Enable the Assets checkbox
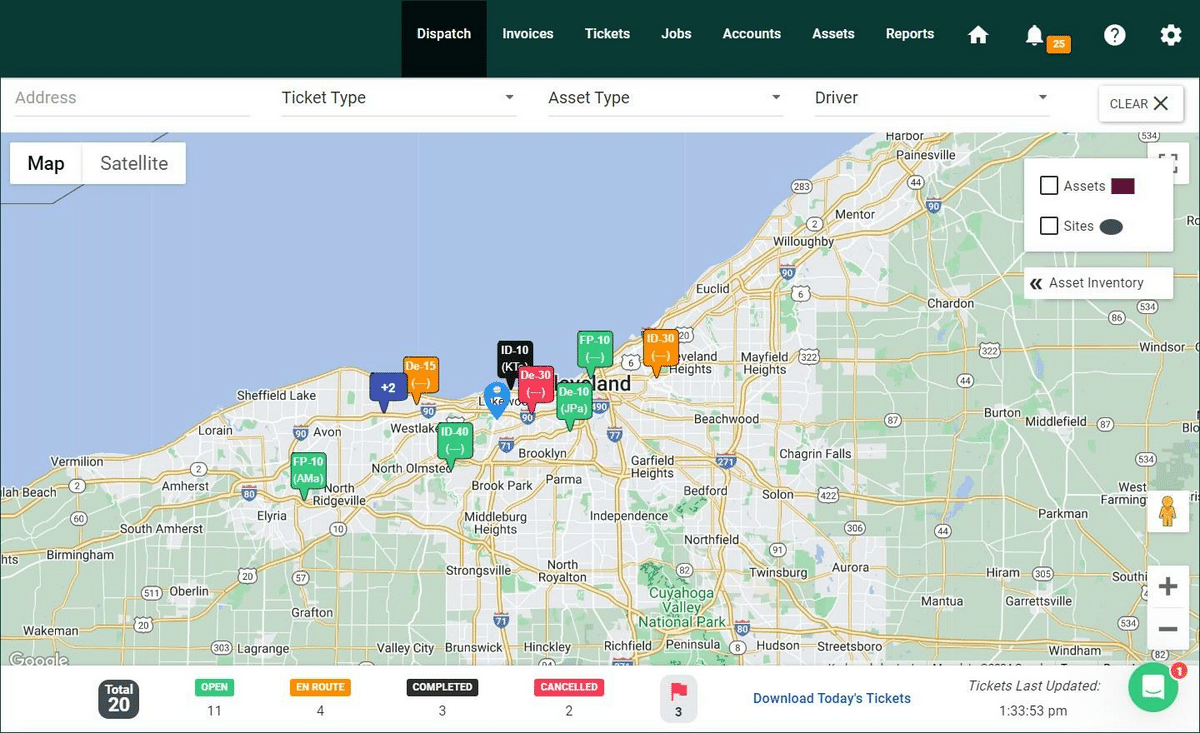 coord(1049,186)
